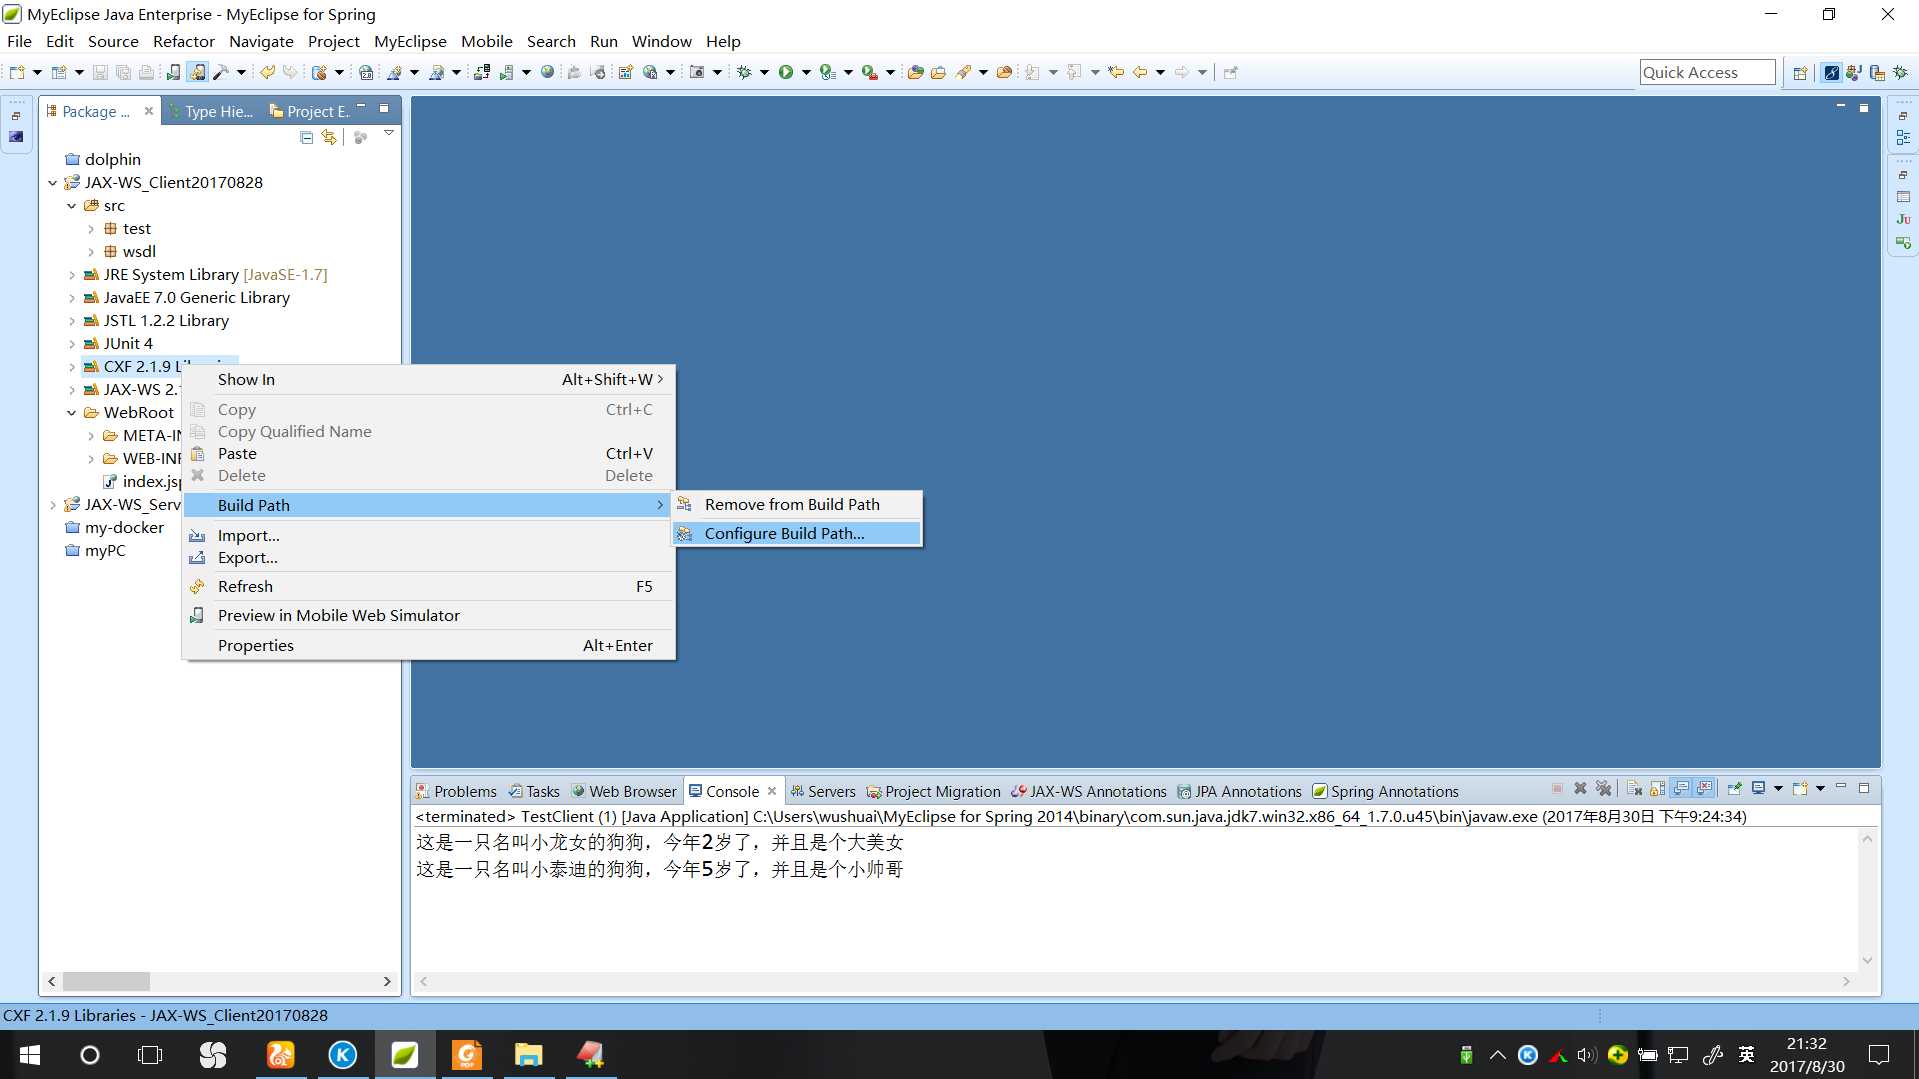Click the Back navigation arrow in toolbar

1139,72
